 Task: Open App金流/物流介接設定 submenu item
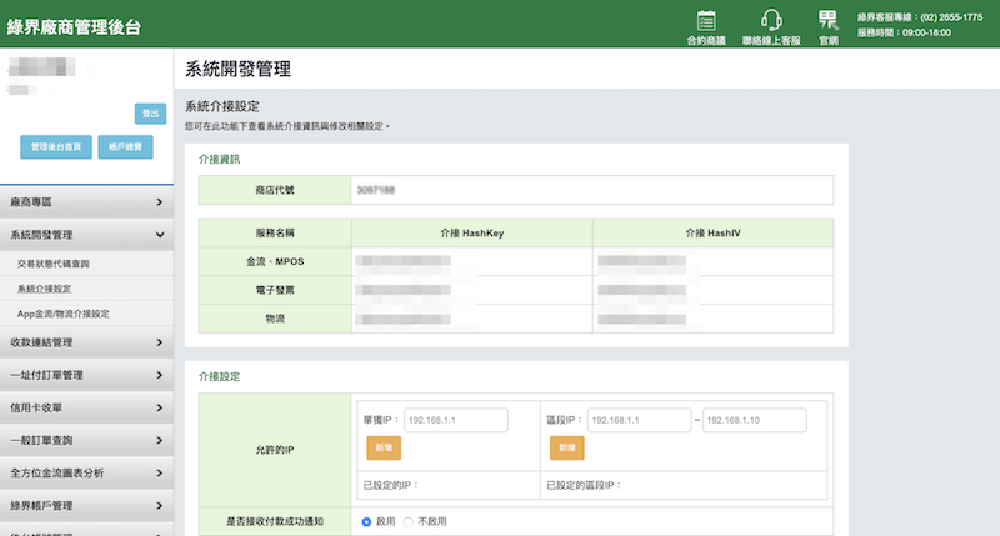pos(63,314)
